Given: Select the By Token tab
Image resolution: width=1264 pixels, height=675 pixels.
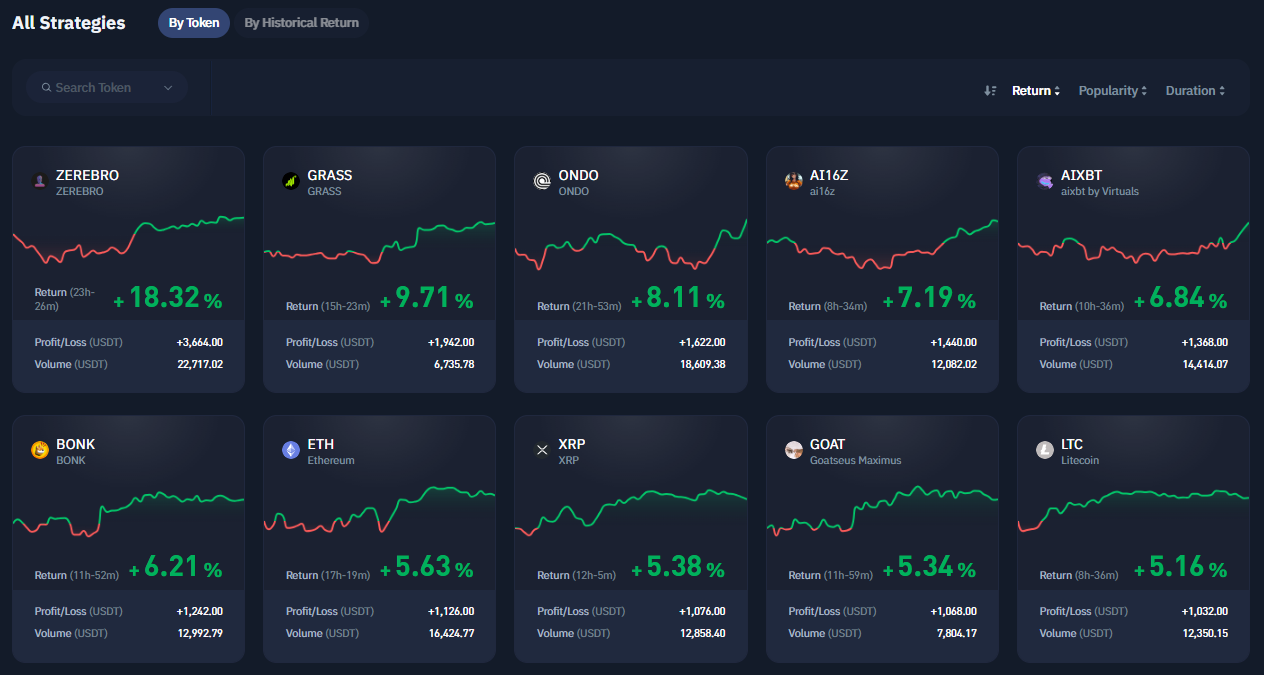Looking at the screenshot, I should pos(194,23).
